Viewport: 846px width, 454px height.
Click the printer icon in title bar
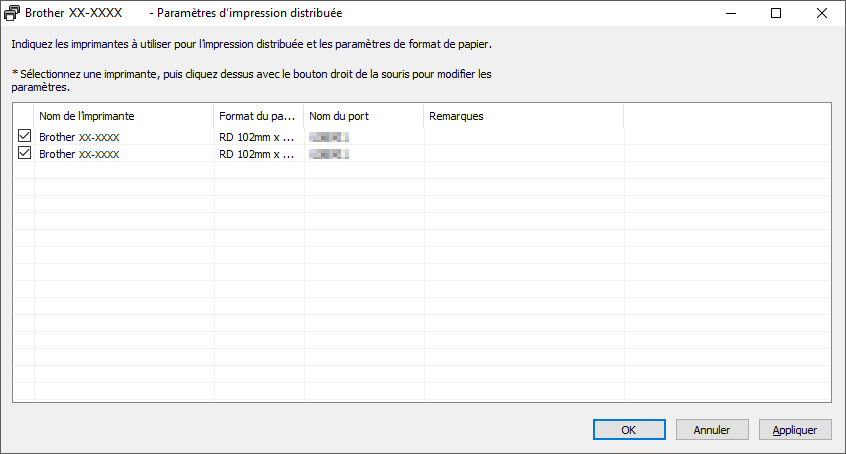(x=12, y=13)
